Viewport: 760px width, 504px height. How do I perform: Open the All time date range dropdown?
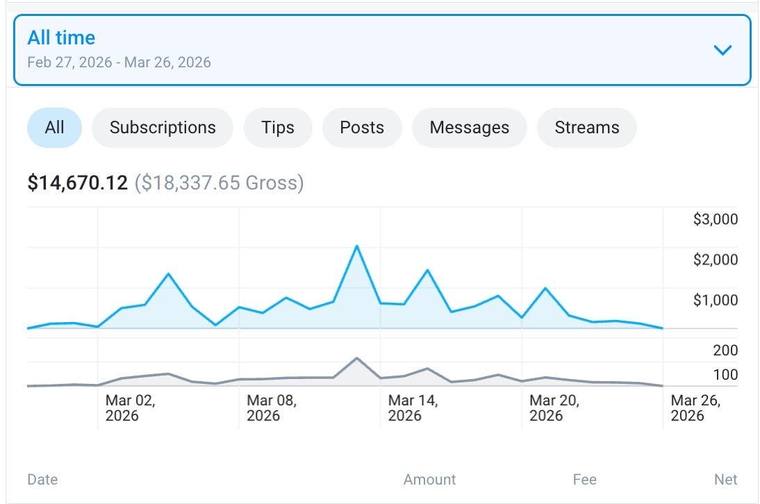coord(382,50)
